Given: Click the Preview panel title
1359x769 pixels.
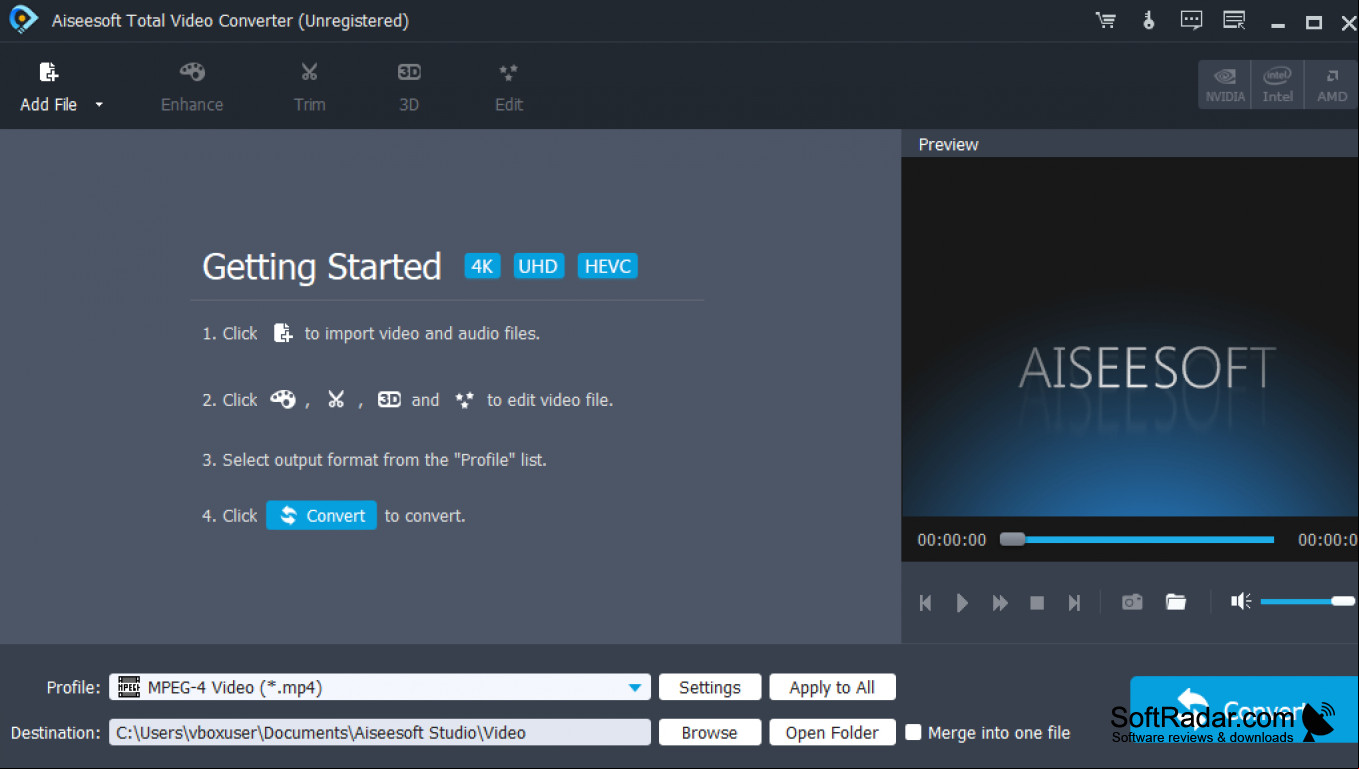Looking at the screenshot, I should point(948,144).
